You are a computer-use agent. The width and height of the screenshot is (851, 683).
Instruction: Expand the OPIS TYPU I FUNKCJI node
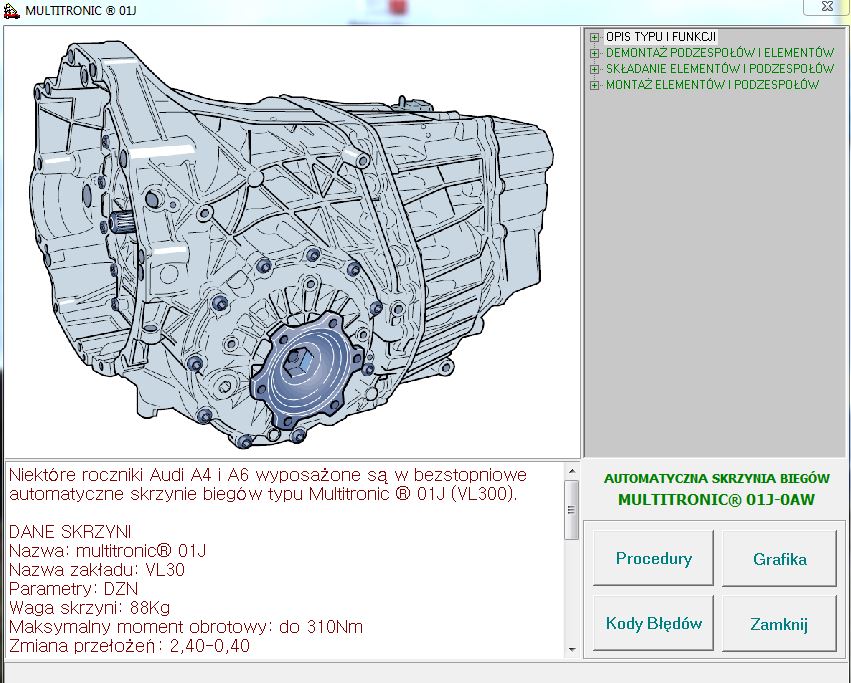(594, 37)
